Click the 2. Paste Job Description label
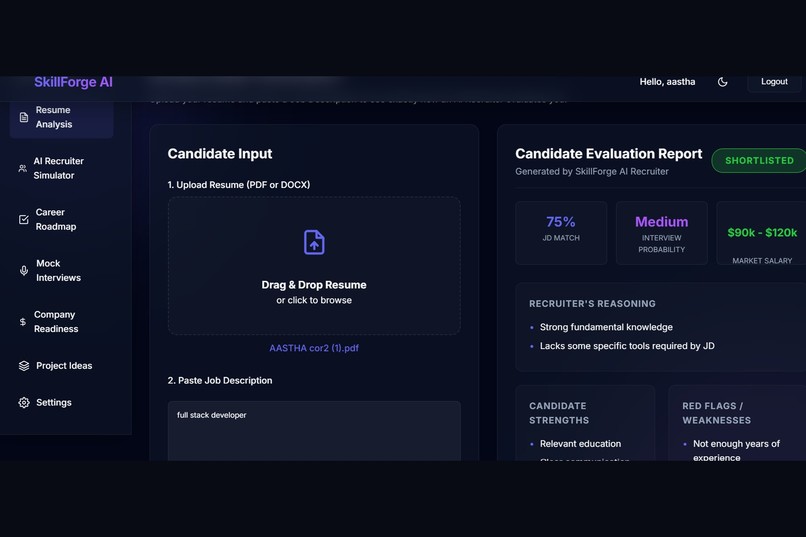Viewport: 806px width, 537px height. 219,380
